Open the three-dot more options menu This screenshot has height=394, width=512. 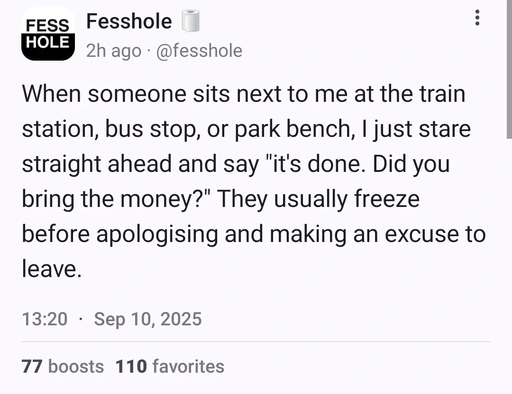[x=477, y=18]
